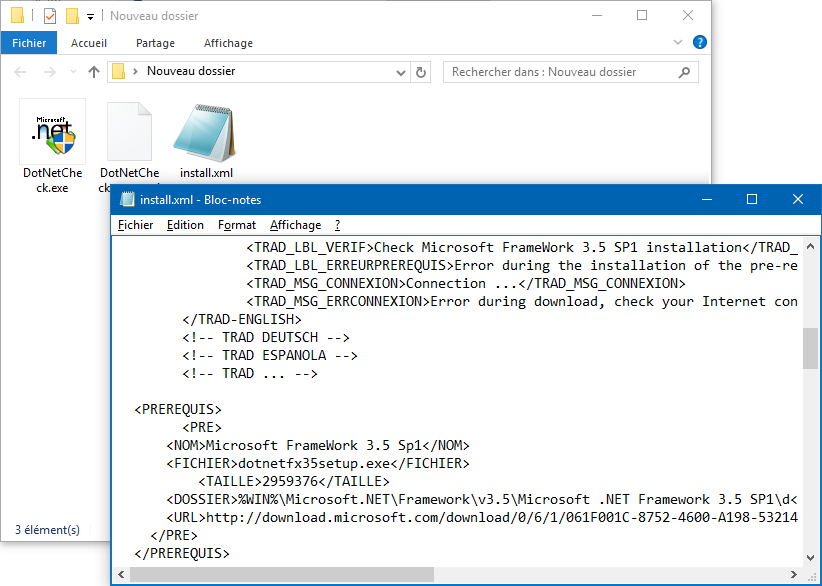Open quick access toolbar customize dropdown
This screenshot has width=822, height=586.
point(90,17)
